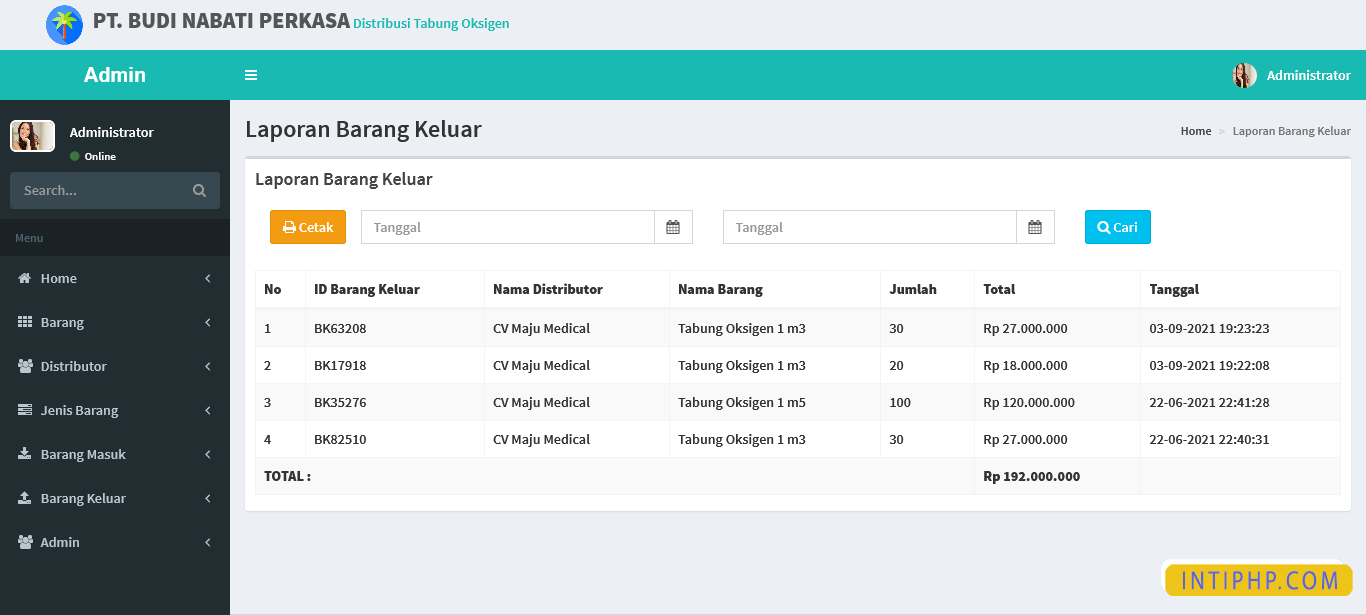Expand the Jenis Barang sidebar chevron

pyautogui.click(x=207, y=410)
